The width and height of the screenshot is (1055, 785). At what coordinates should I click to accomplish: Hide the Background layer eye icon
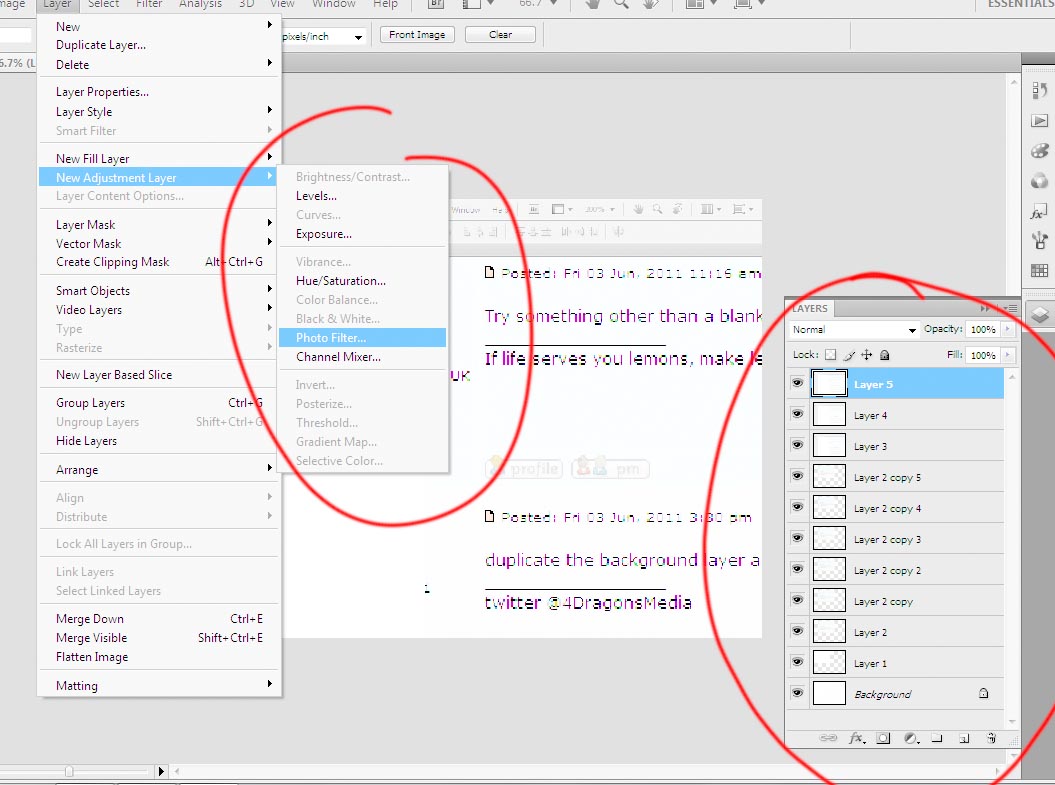797,694
